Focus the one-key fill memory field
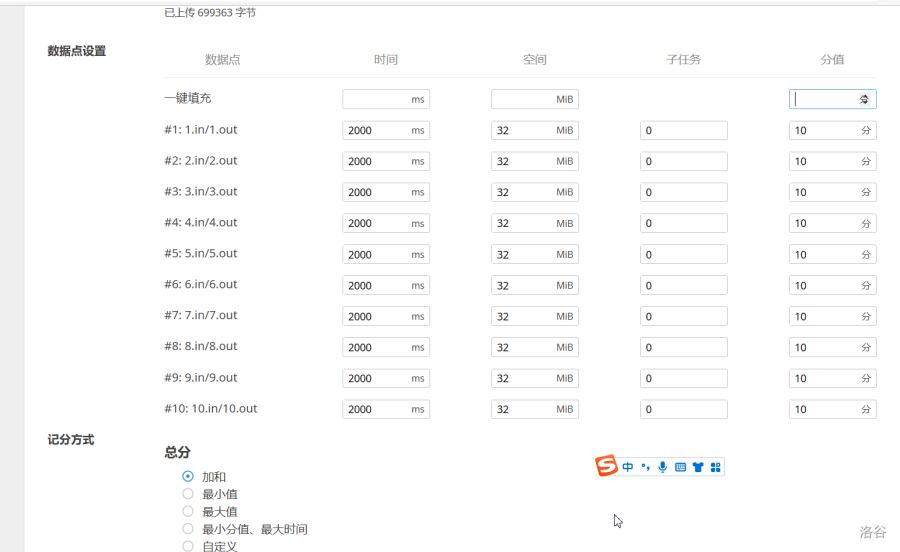This screenshot has height=552, width=900. (x=534, y=99)
